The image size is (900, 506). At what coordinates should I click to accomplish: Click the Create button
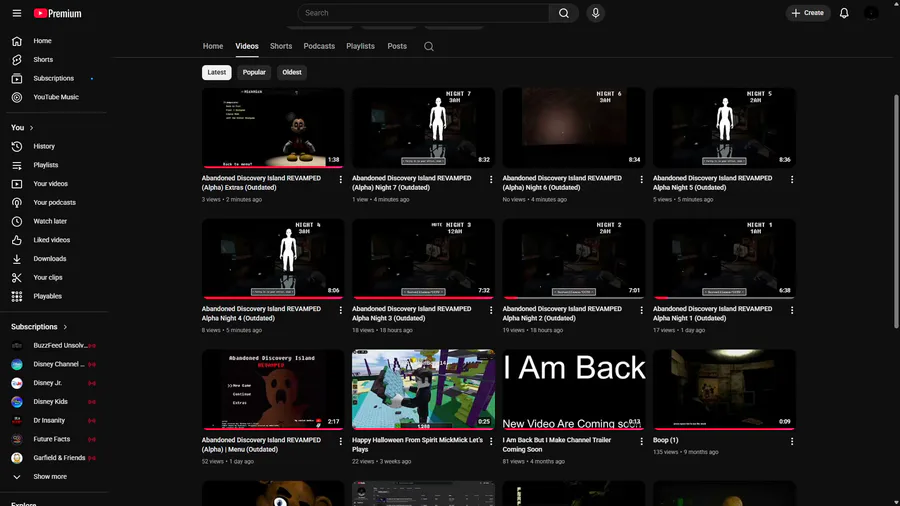point(808,13)
